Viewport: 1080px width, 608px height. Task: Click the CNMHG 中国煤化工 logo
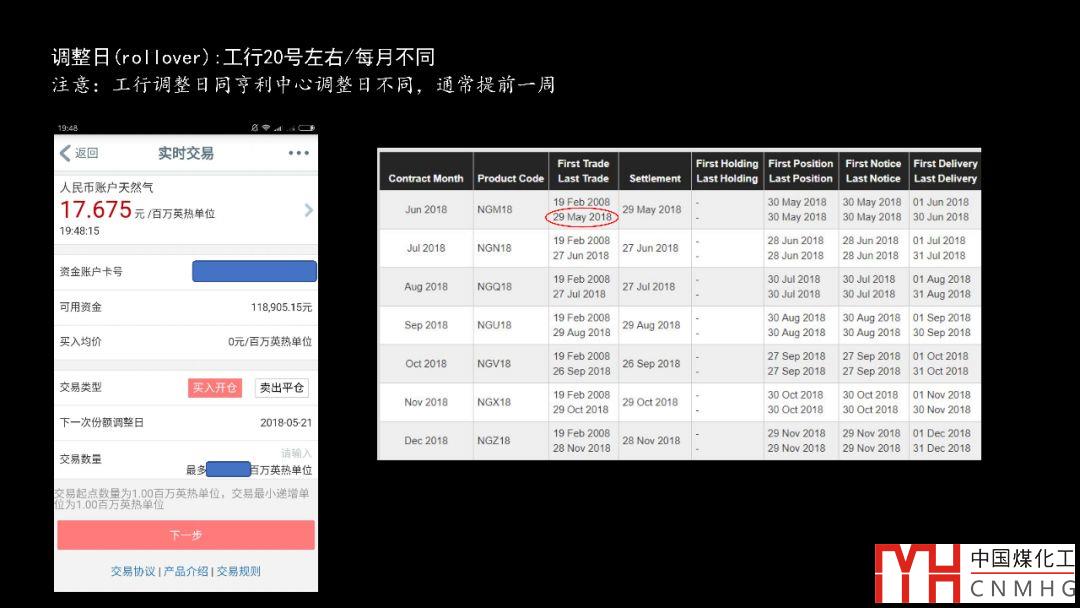(975, 573)
